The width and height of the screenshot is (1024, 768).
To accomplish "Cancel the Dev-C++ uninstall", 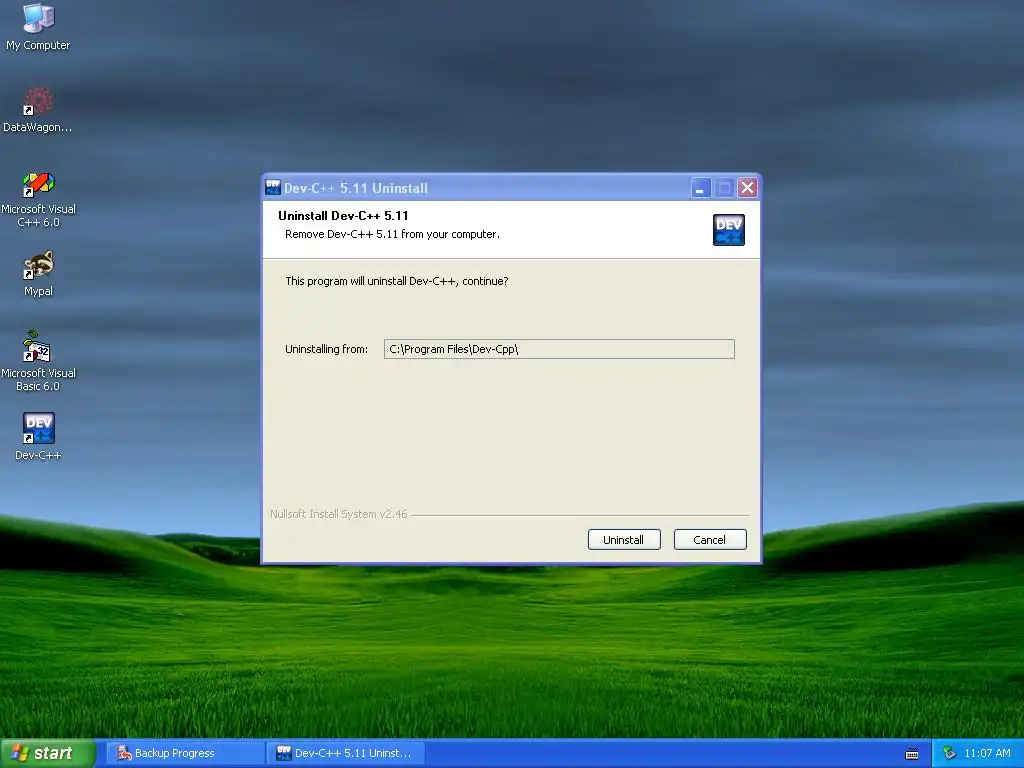I will pyautogui.click(x=709, y=539).
